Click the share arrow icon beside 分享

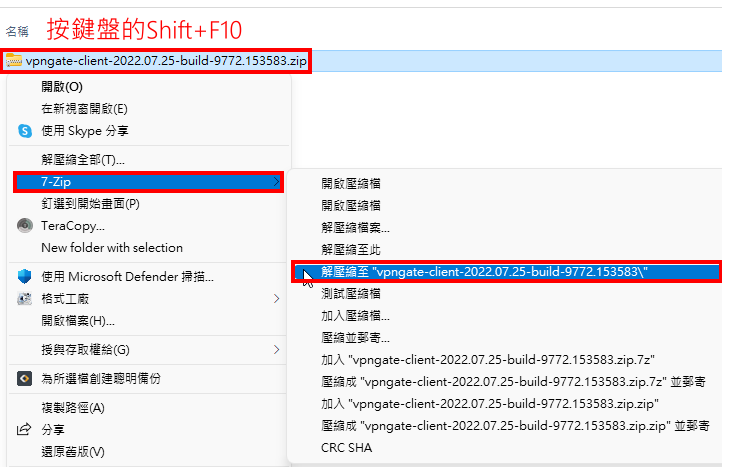click(x=24, y=429)
